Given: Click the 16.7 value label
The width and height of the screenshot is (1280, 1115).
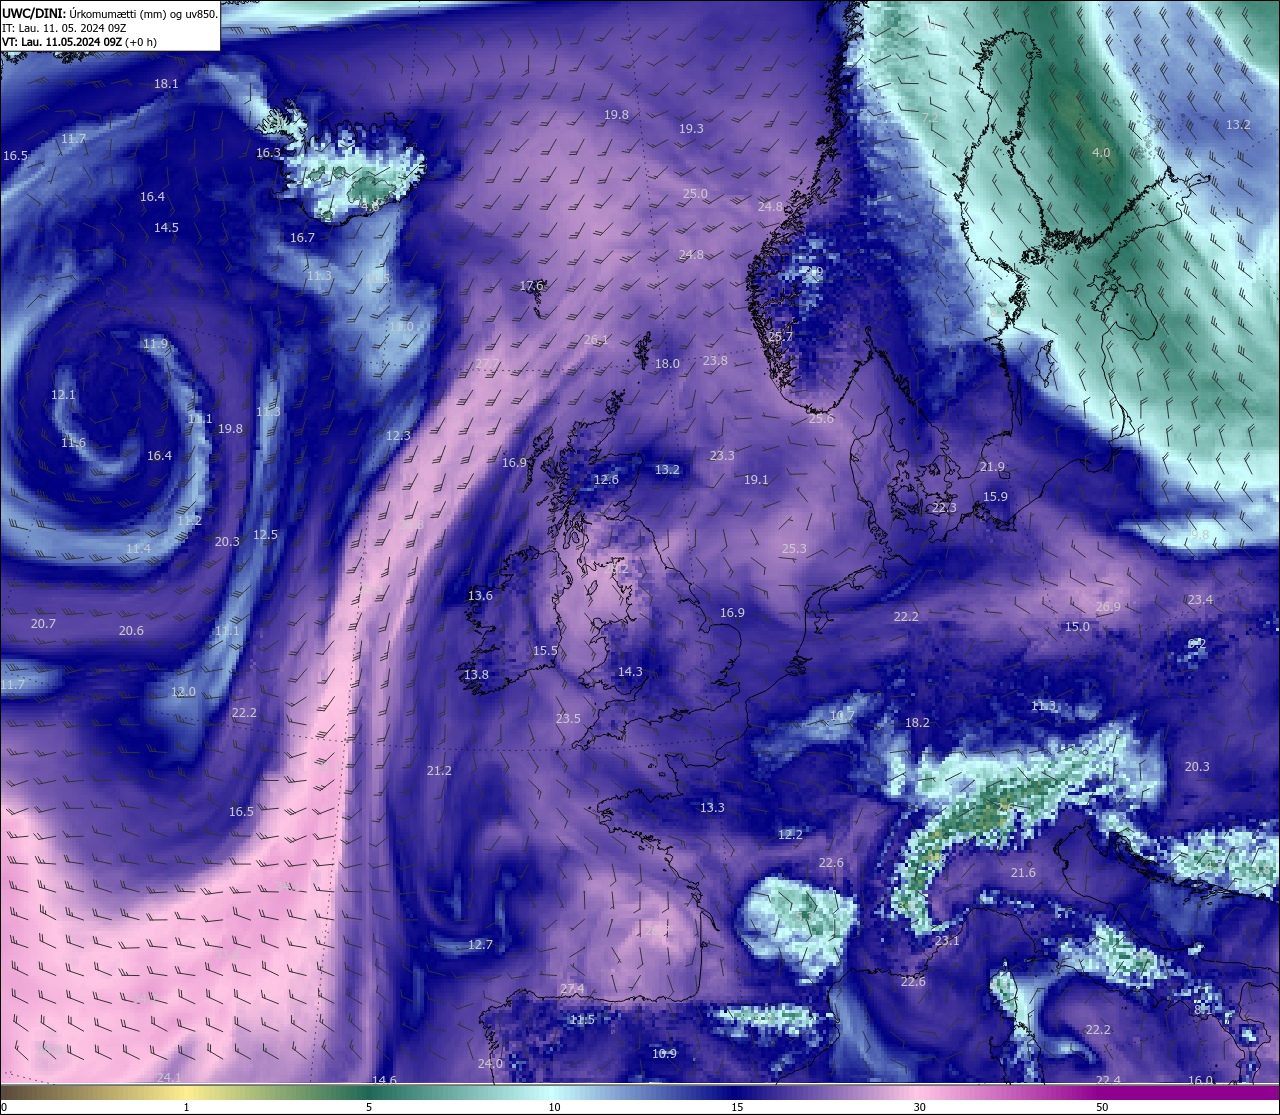Looking at the screenshot, I should [302, 238].
